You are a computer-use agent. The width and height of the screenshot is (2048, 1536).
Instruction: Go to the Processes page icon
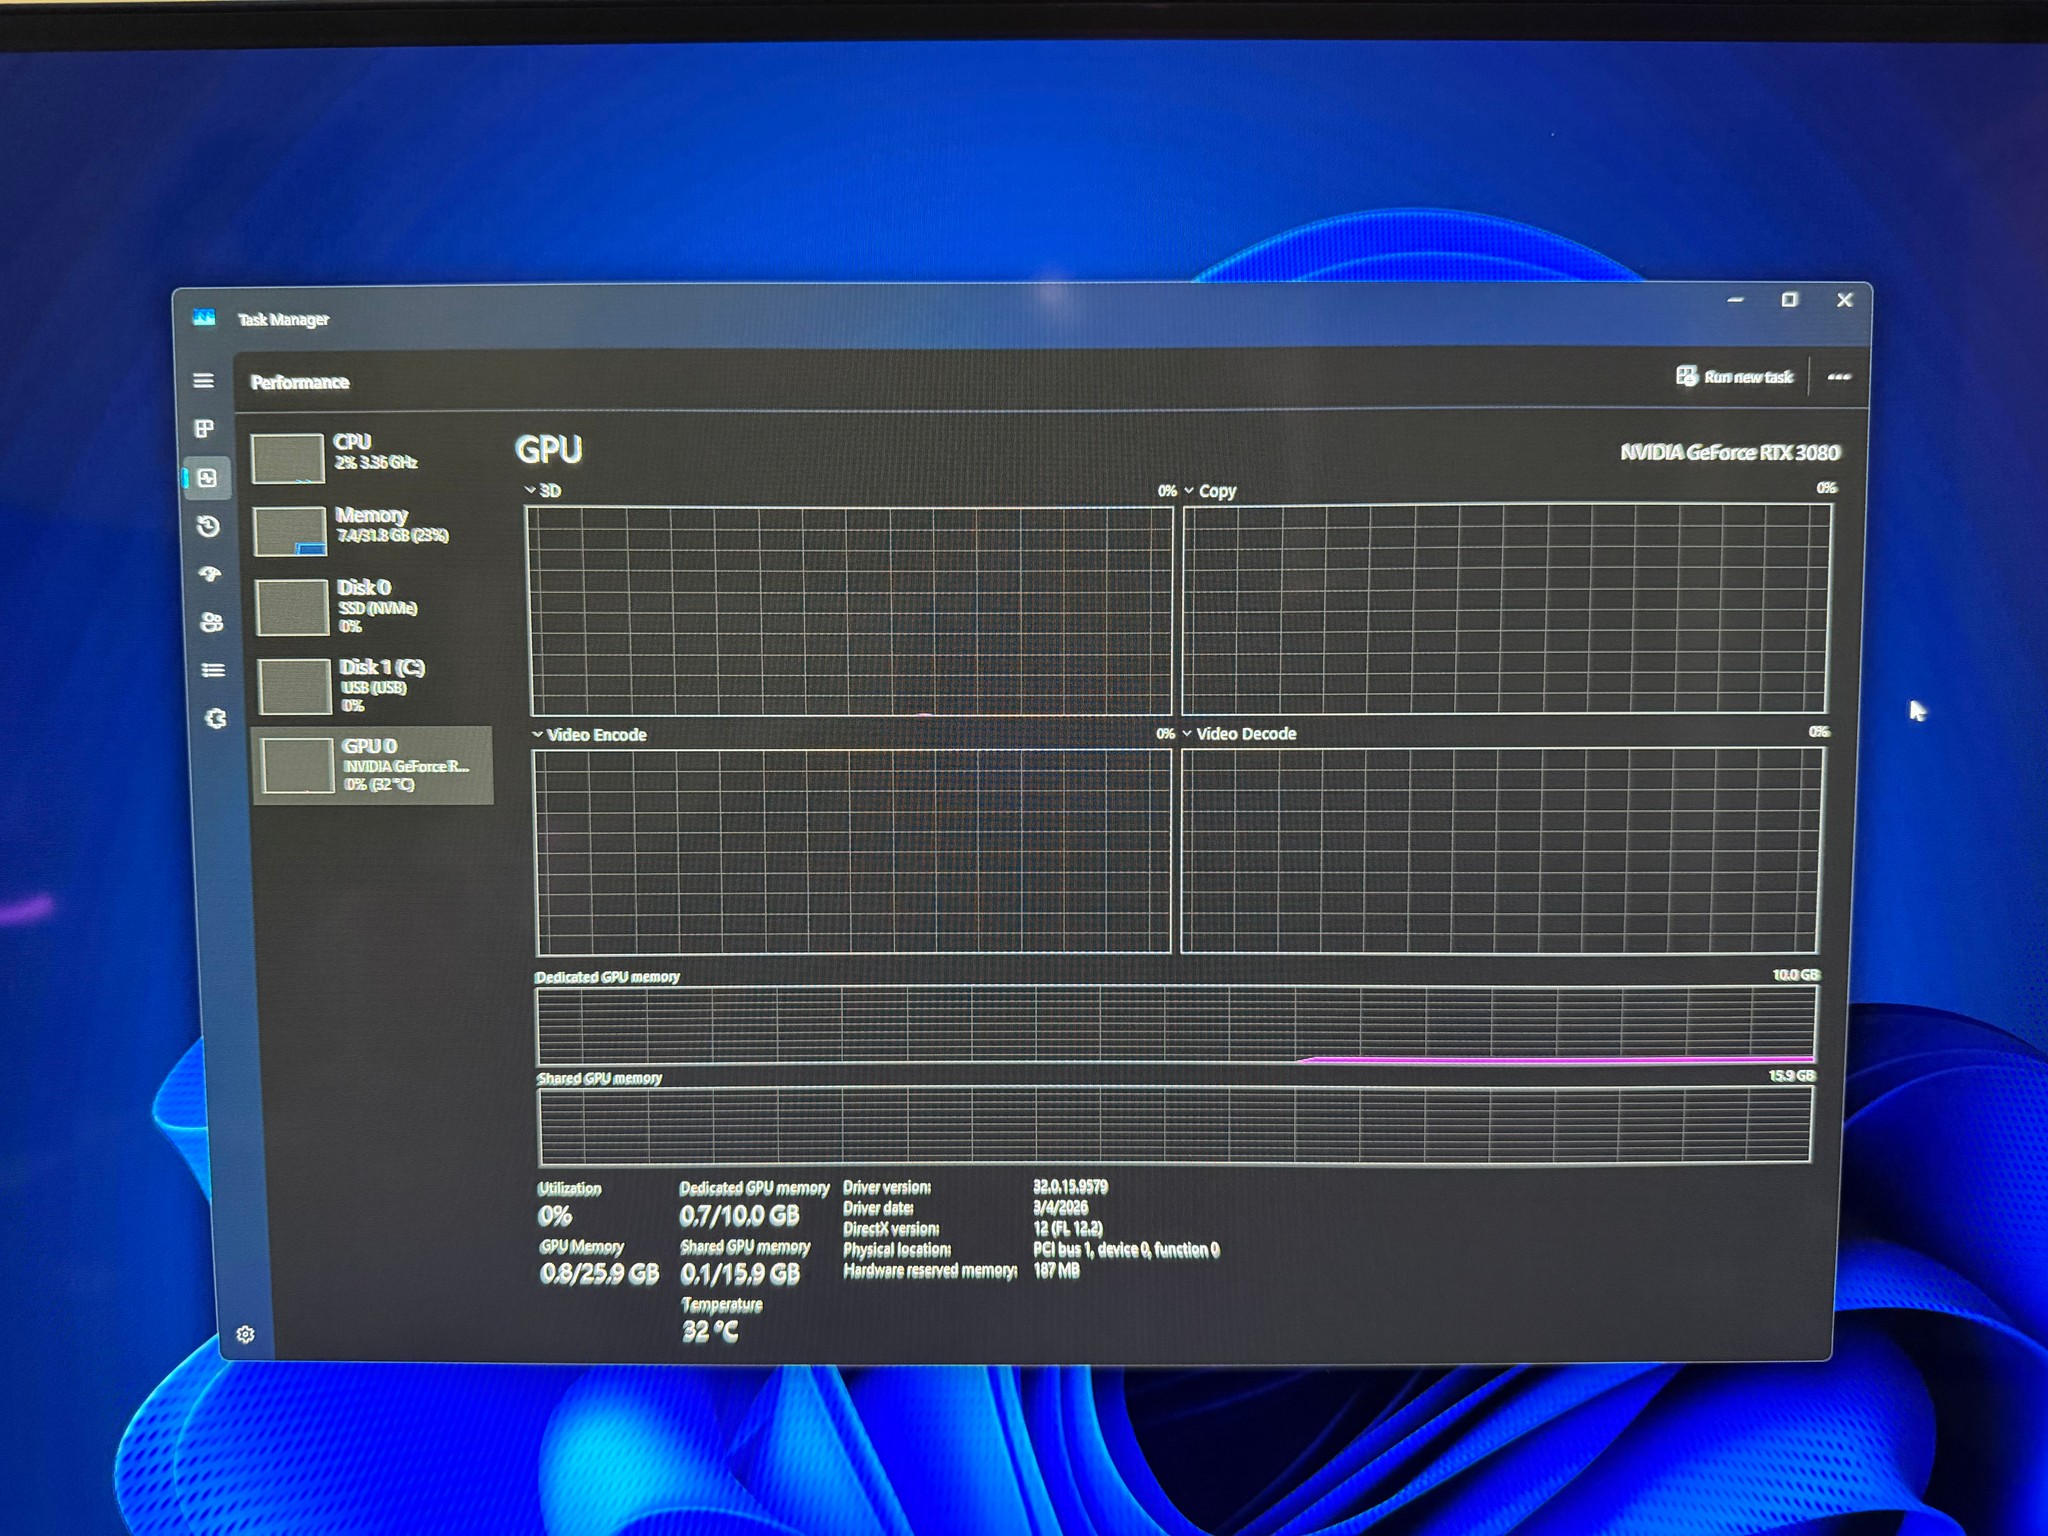click(204, 429)
